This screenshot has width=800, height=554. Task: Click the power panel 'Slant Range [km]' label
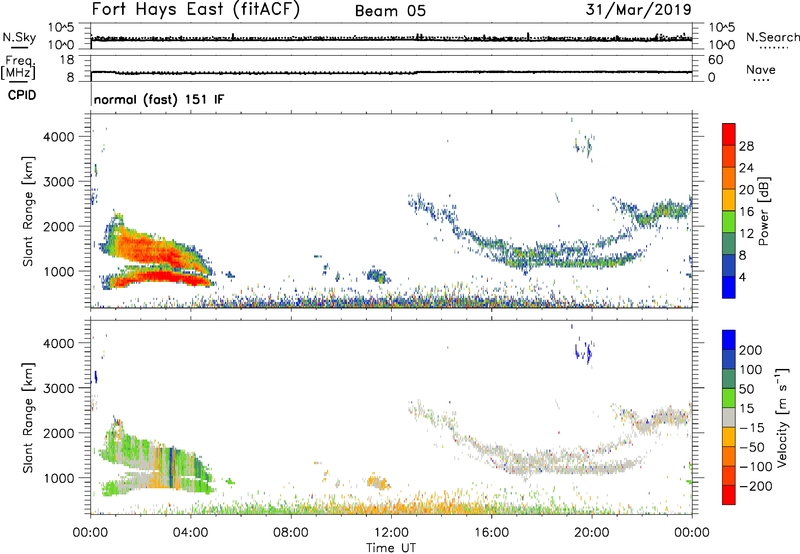28,211
